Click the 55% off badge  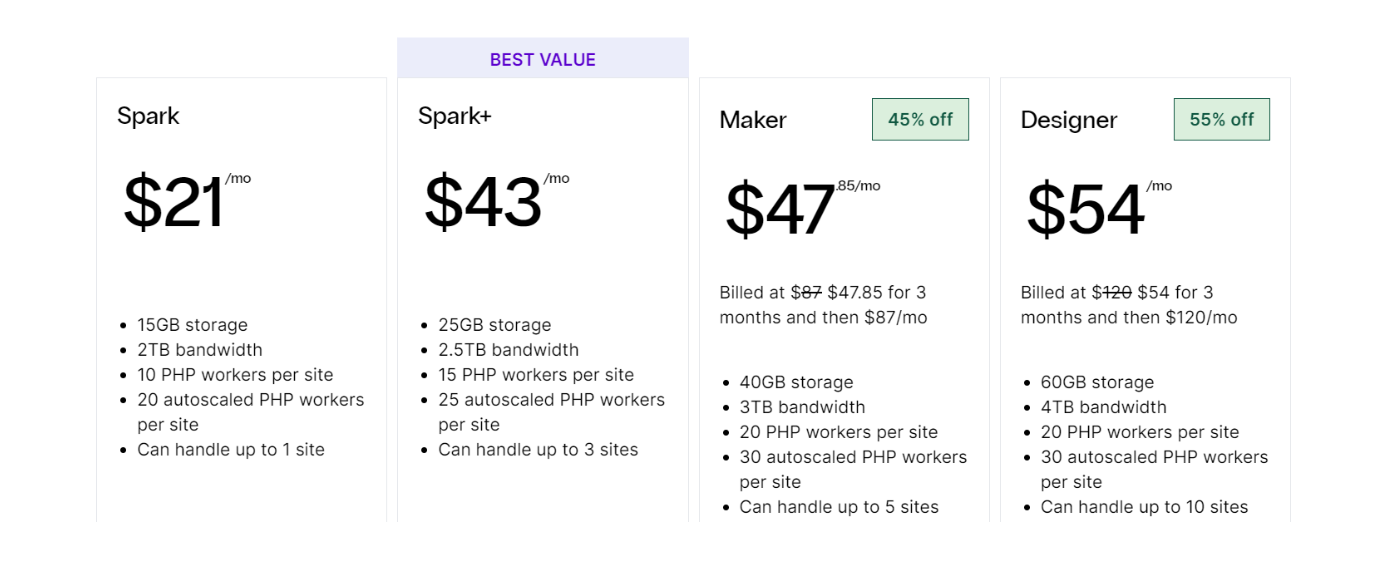click(x=1221, y=119)
